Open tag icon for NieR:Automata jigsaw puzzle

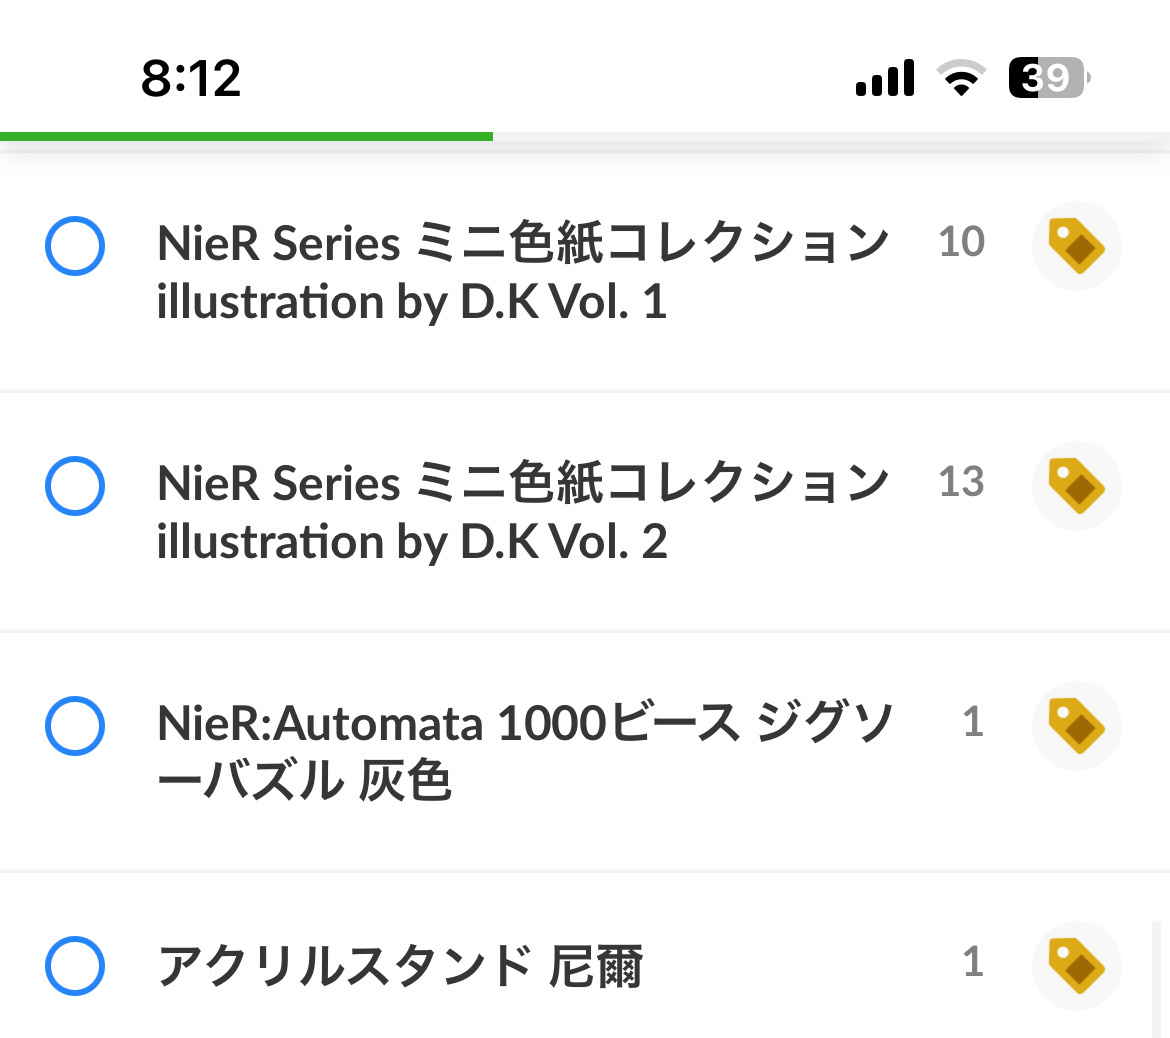[1076, 726]
